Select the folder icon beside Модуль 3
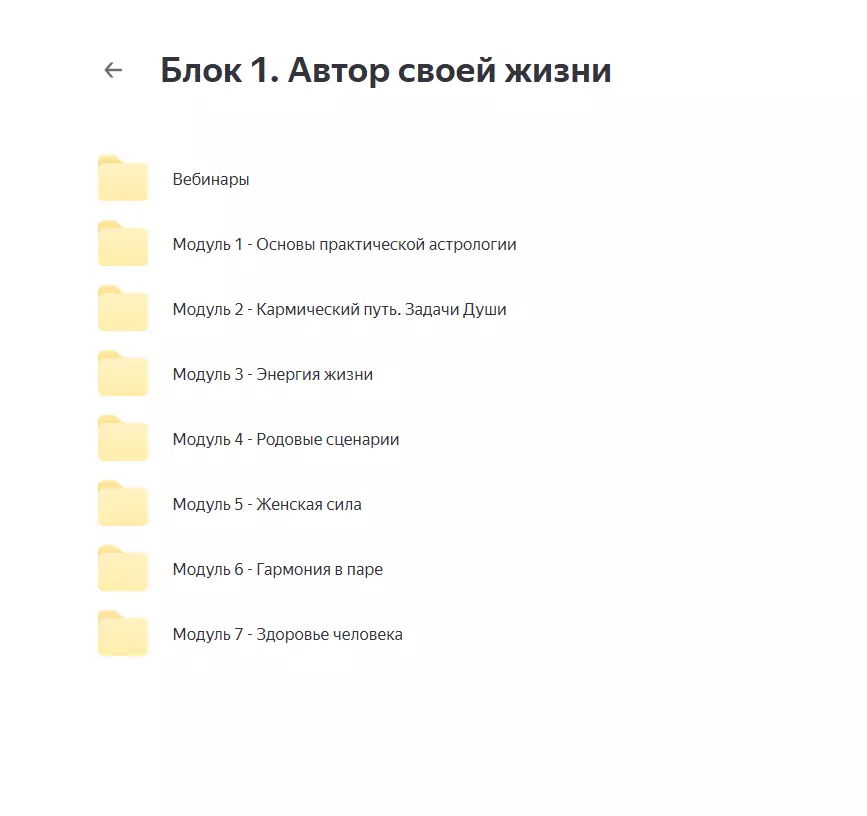Screen dimensions: 867x816 click(122, 374)
